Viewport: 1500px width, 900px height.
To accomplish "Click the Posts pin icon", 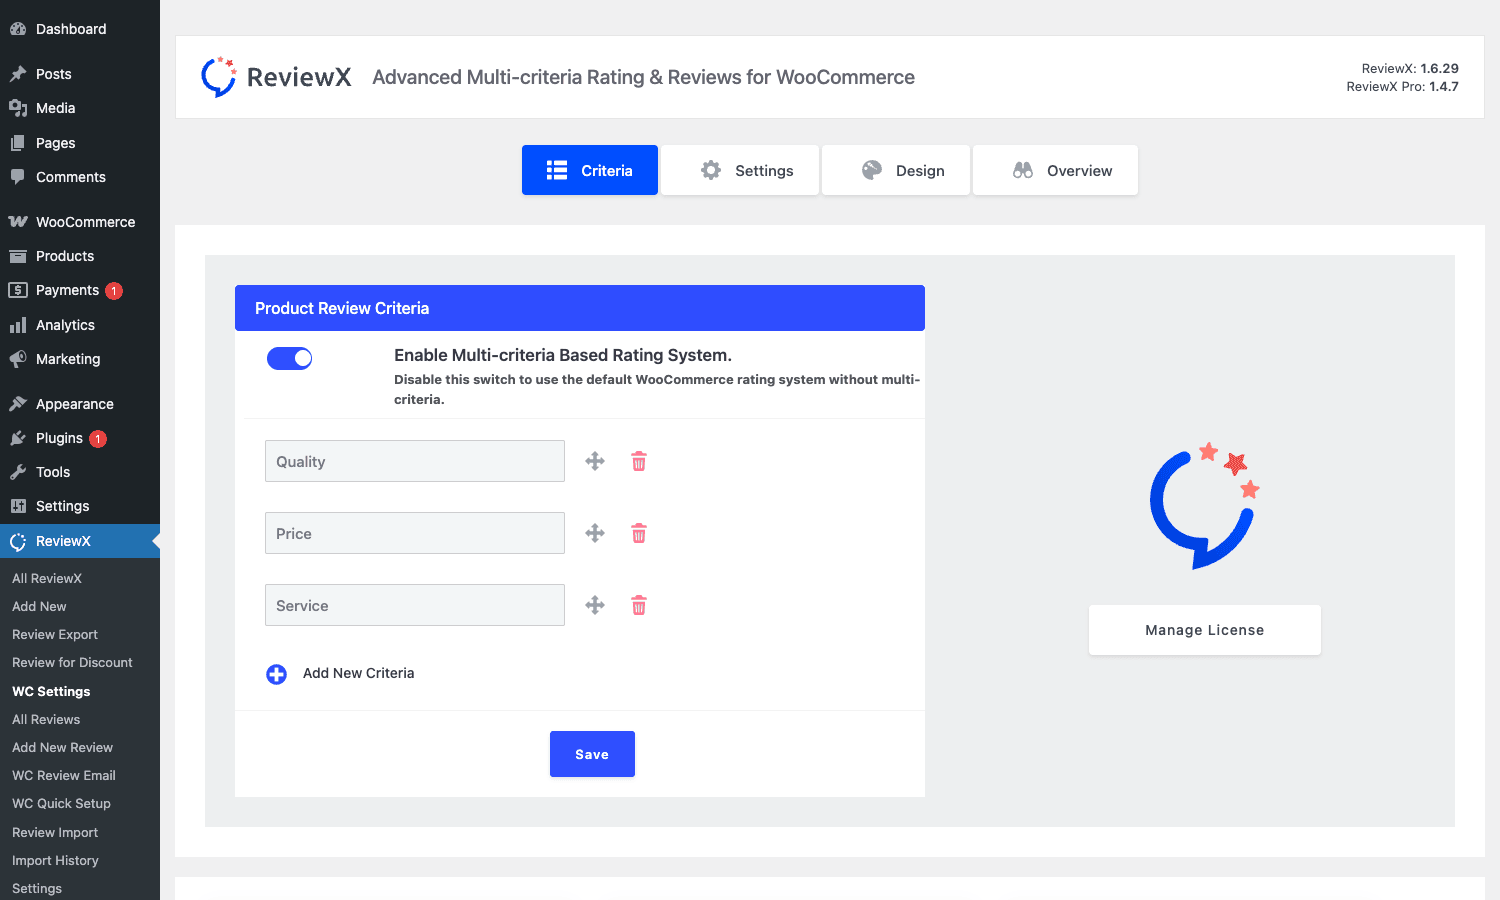I will pos(18,74).
